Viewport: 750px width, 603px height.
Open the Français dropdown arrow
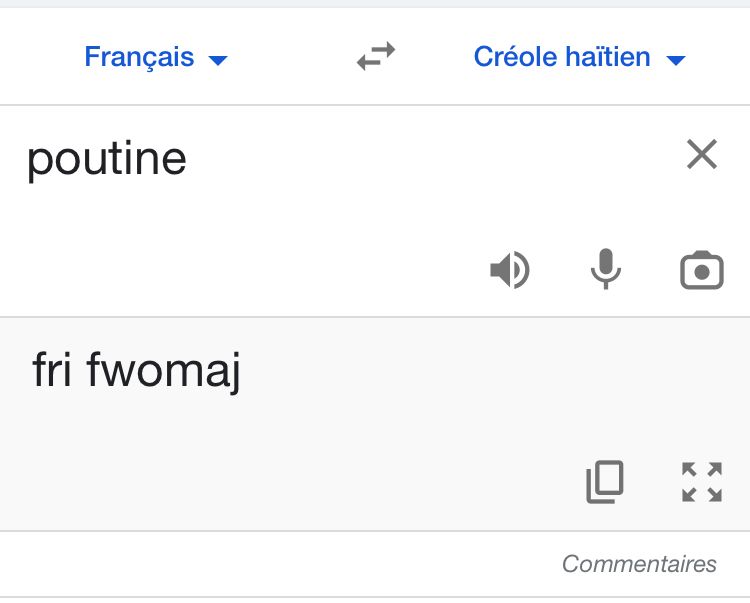[218, 60]
